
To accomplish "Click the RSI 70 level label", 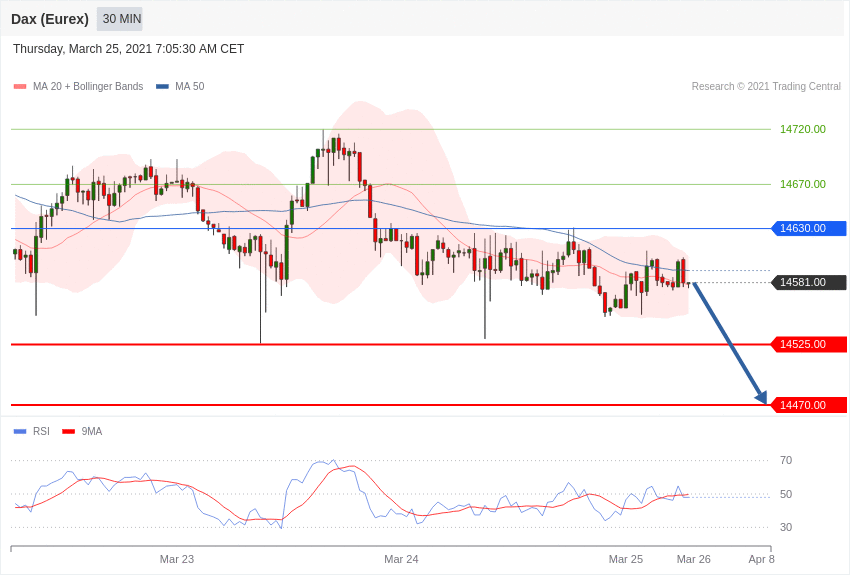I will click(x=785, y=461).
